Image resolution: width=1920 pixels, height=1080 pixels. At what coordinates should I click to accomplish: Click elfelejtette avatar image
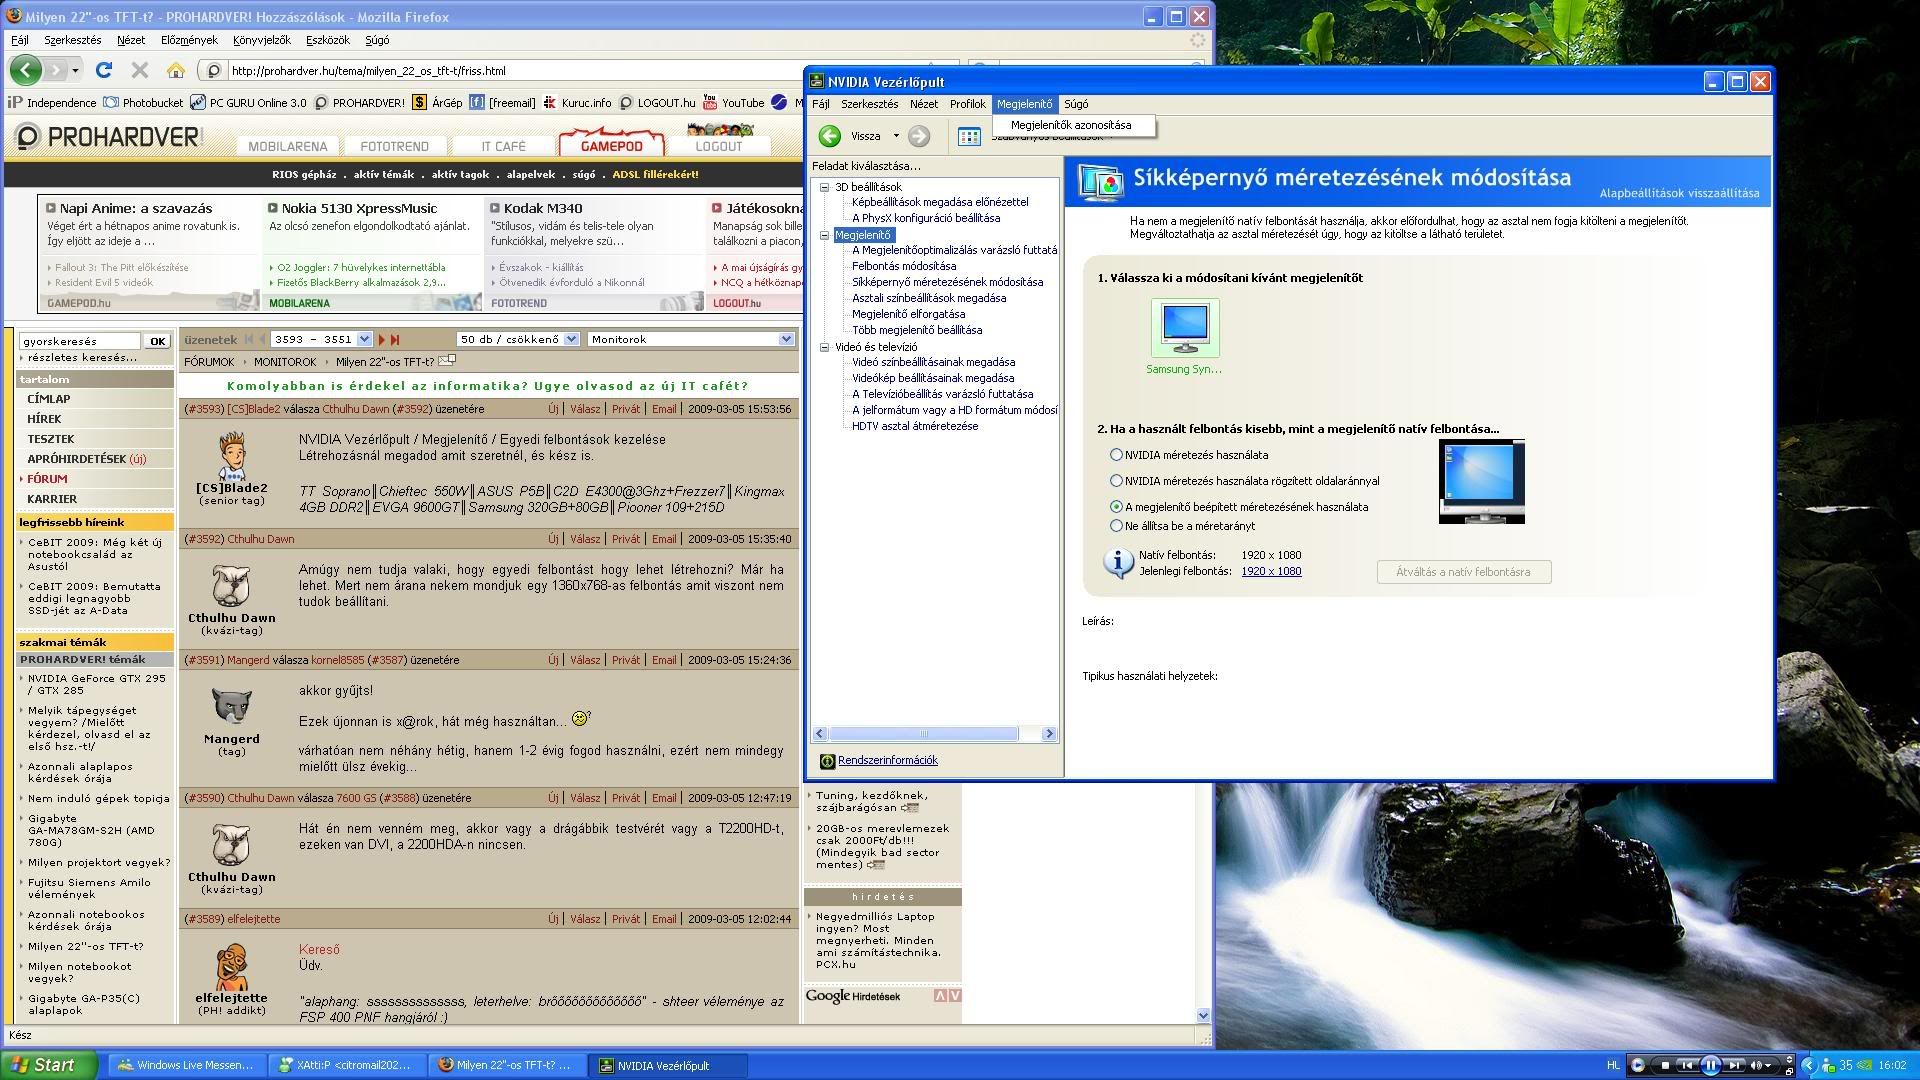[232, 966]
